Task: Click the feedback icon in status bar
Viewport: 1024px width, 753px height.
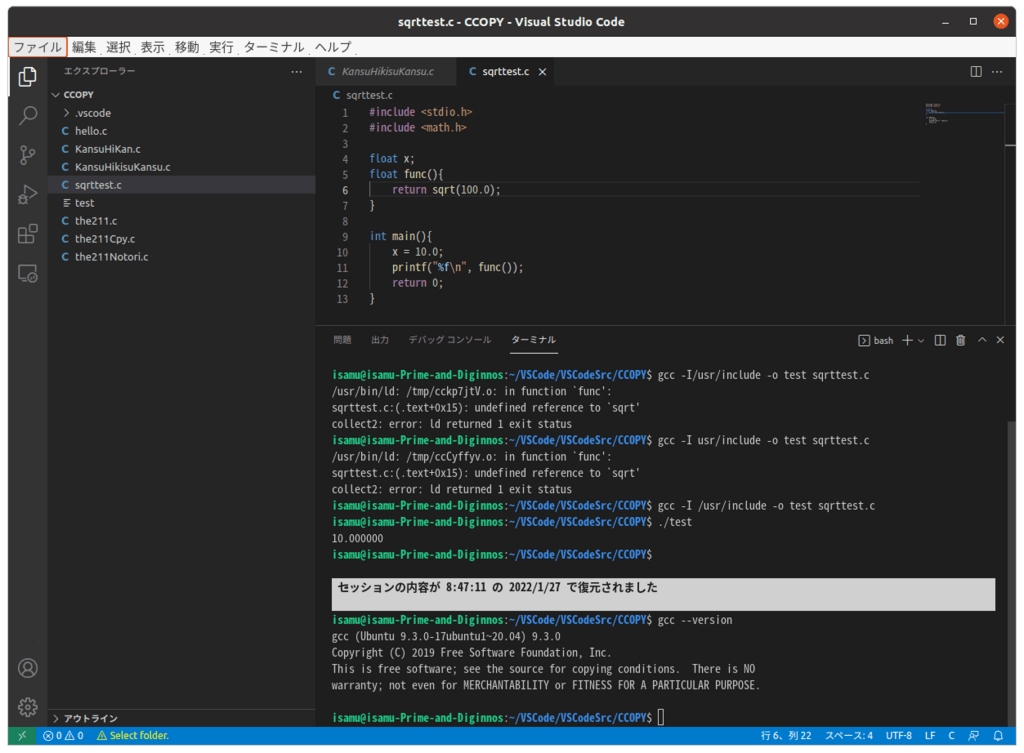Action: 973,735
